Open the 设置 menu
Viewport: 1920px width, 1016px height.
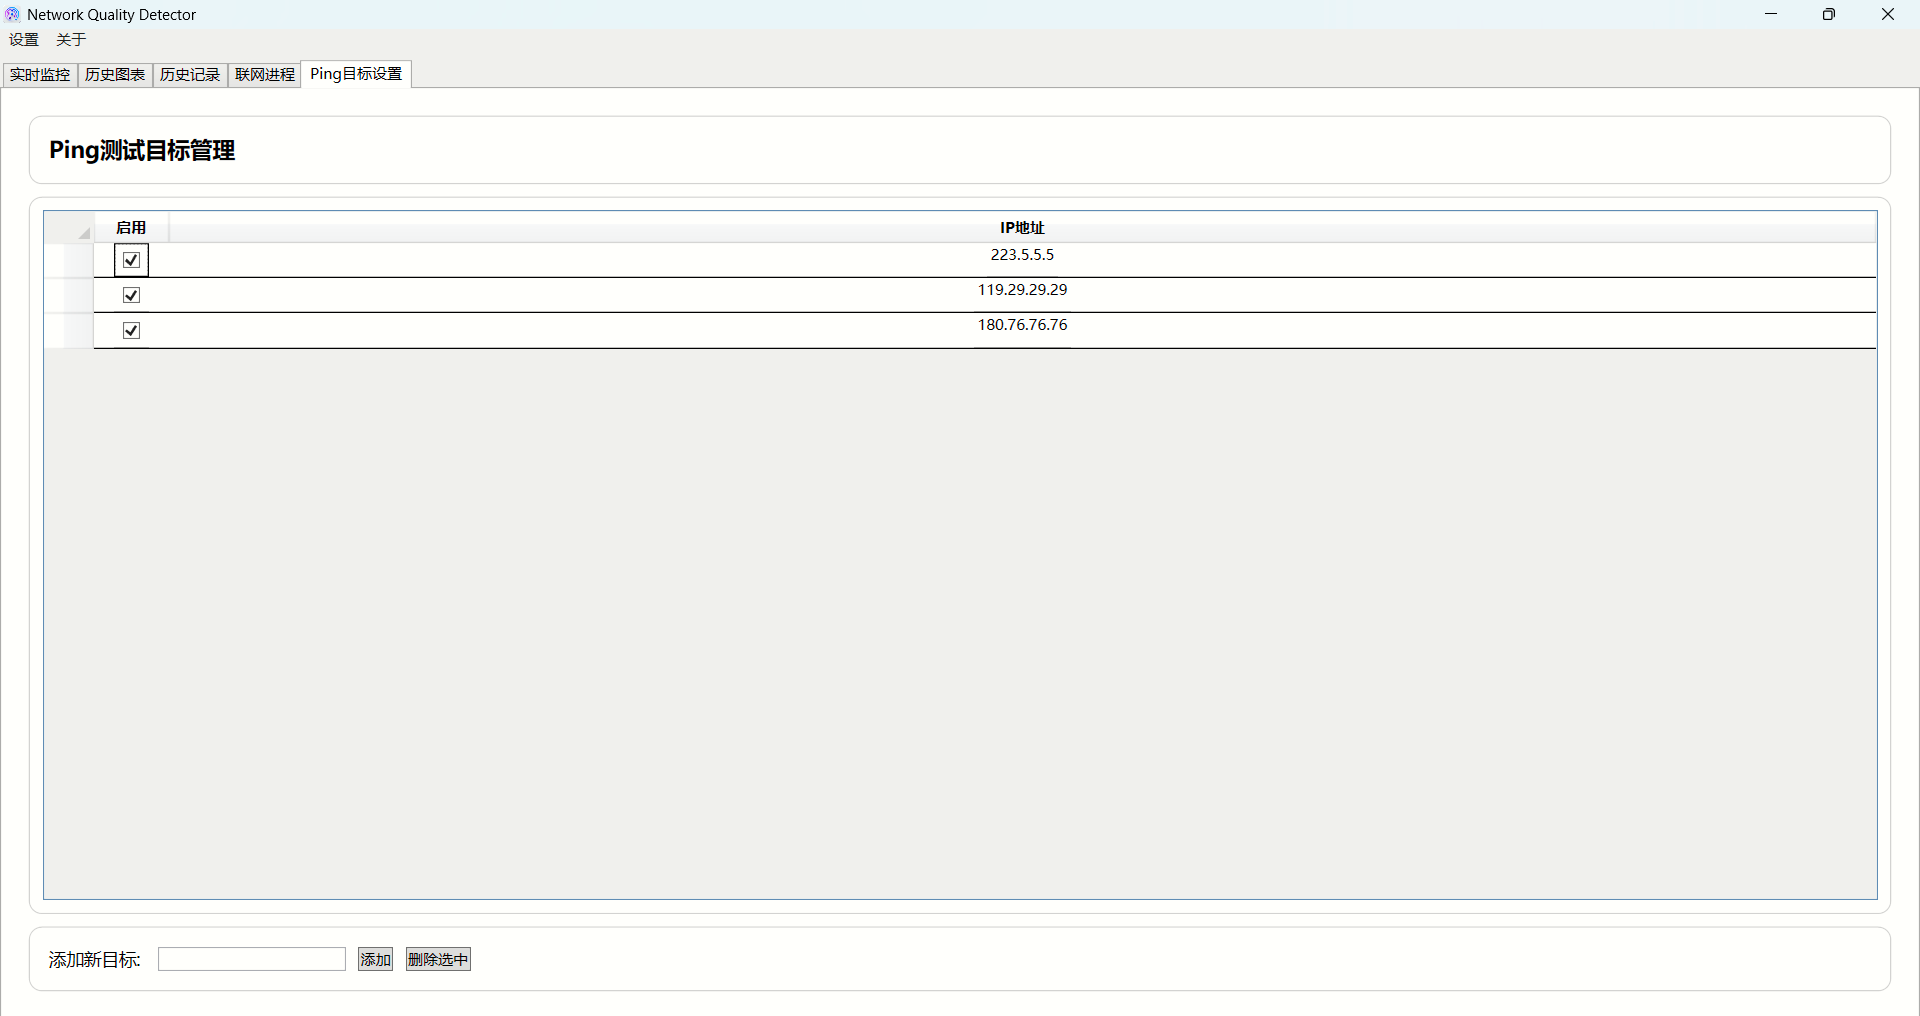click(24, 40)
